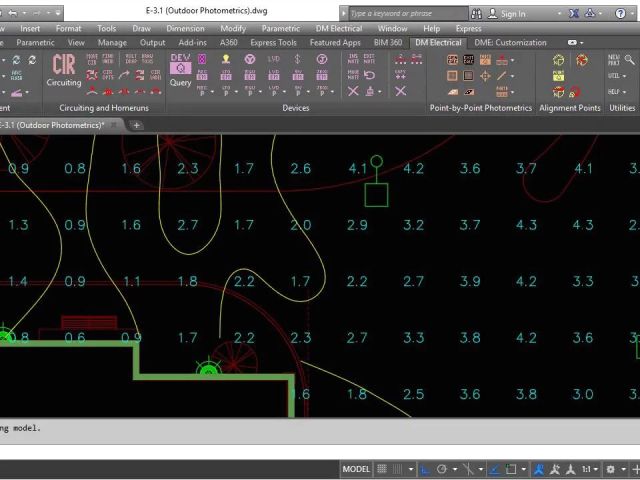The height and width of the screenshot is (480, 640).
Task: Click the large CIR Circuiting icon
Action: coord(64,69)
